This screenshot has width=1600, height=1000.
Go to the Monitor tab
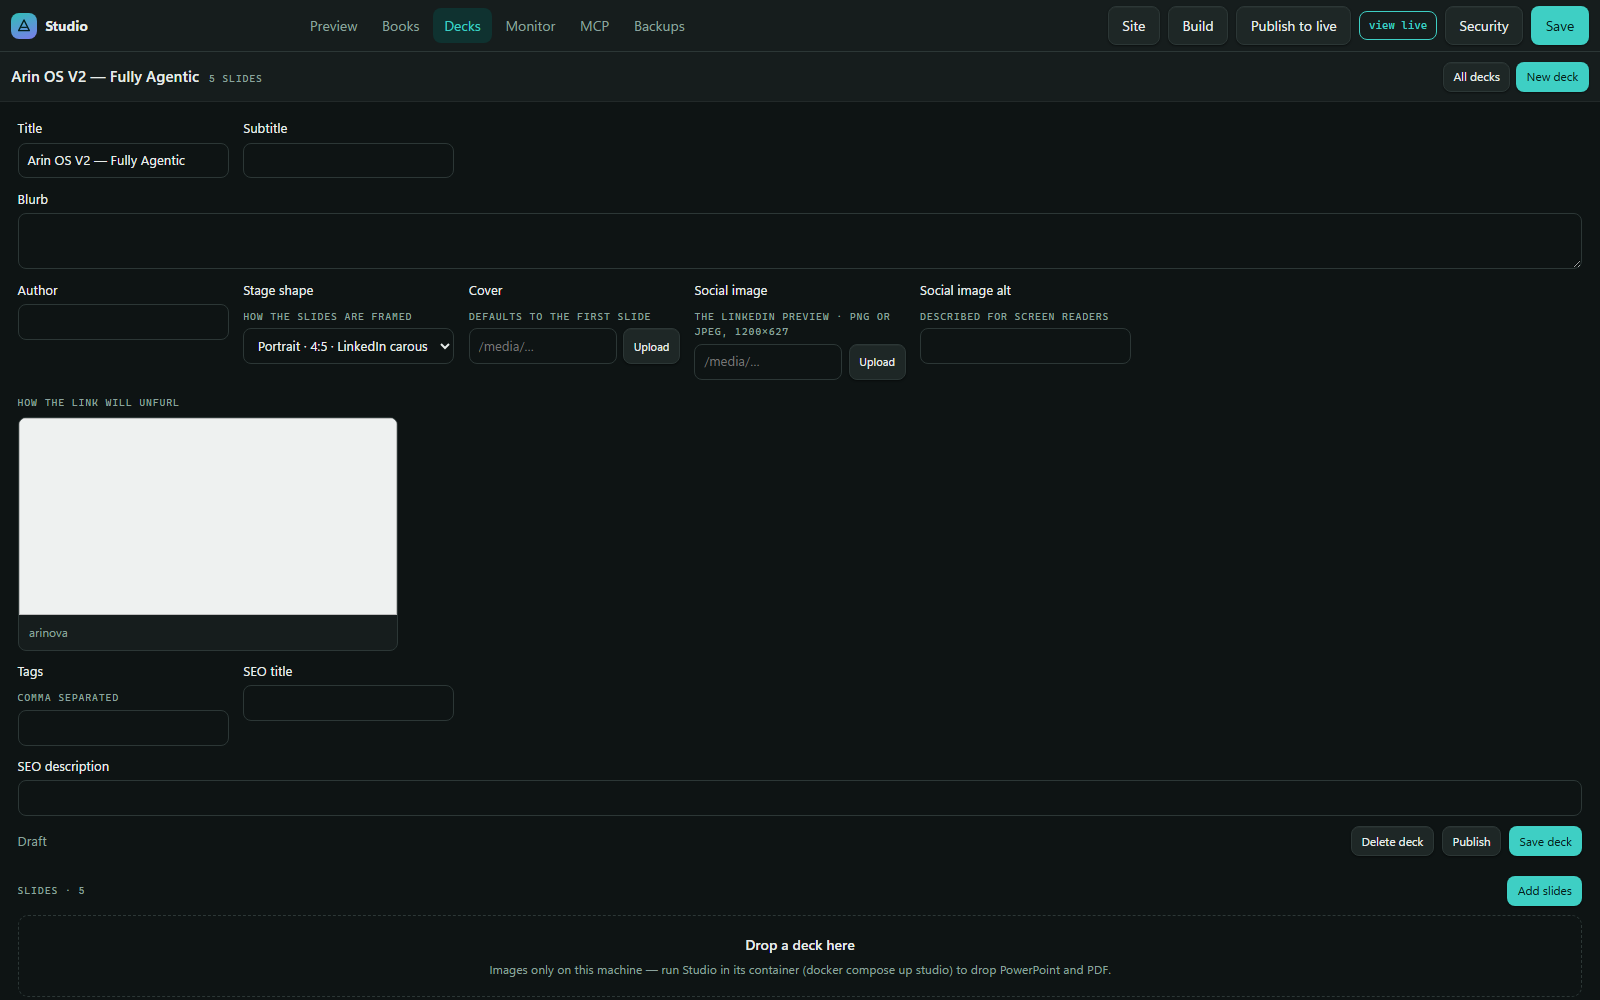(530, 26)
